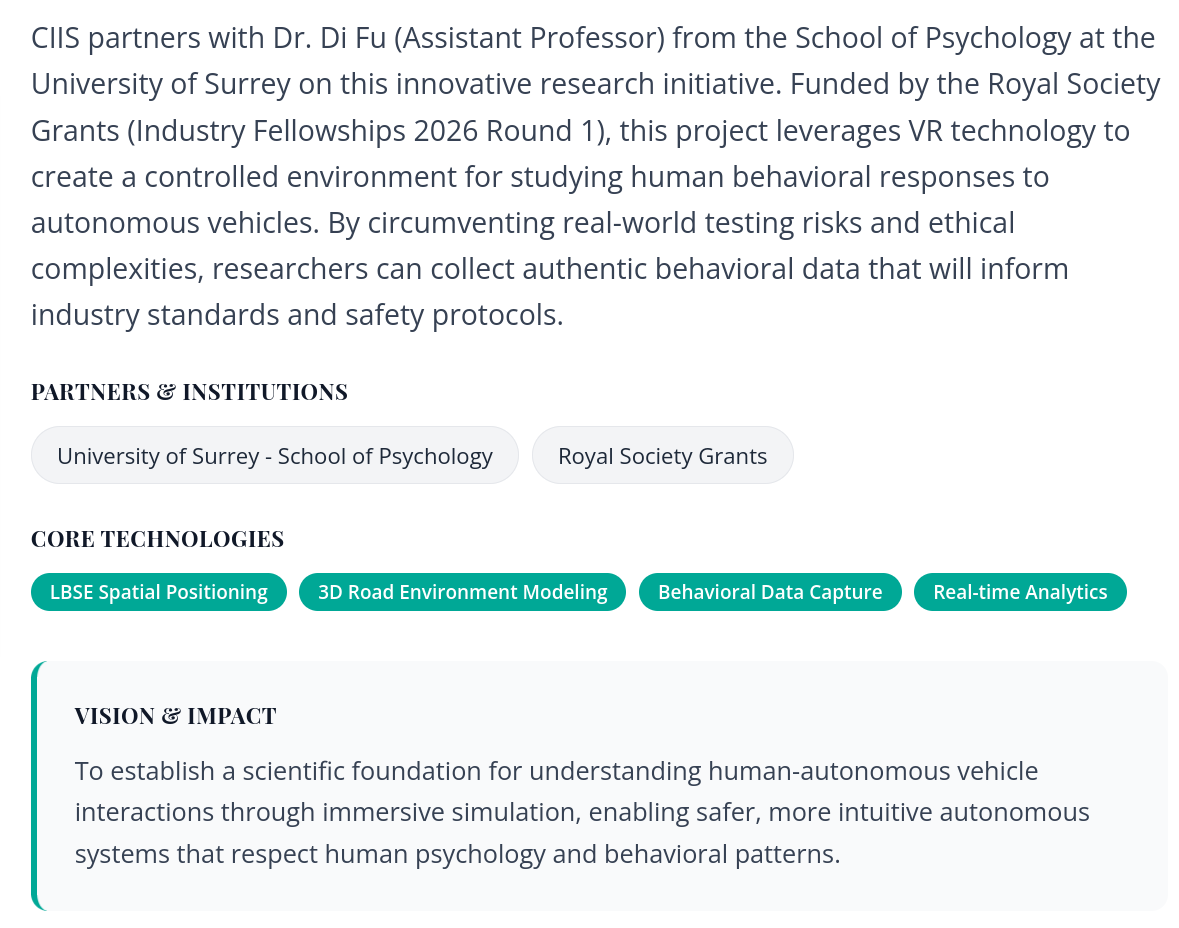Click the University of Surrey - School of Psychology chip
The height and width of the screenshot is (928, 1179).
pos(275,456)
